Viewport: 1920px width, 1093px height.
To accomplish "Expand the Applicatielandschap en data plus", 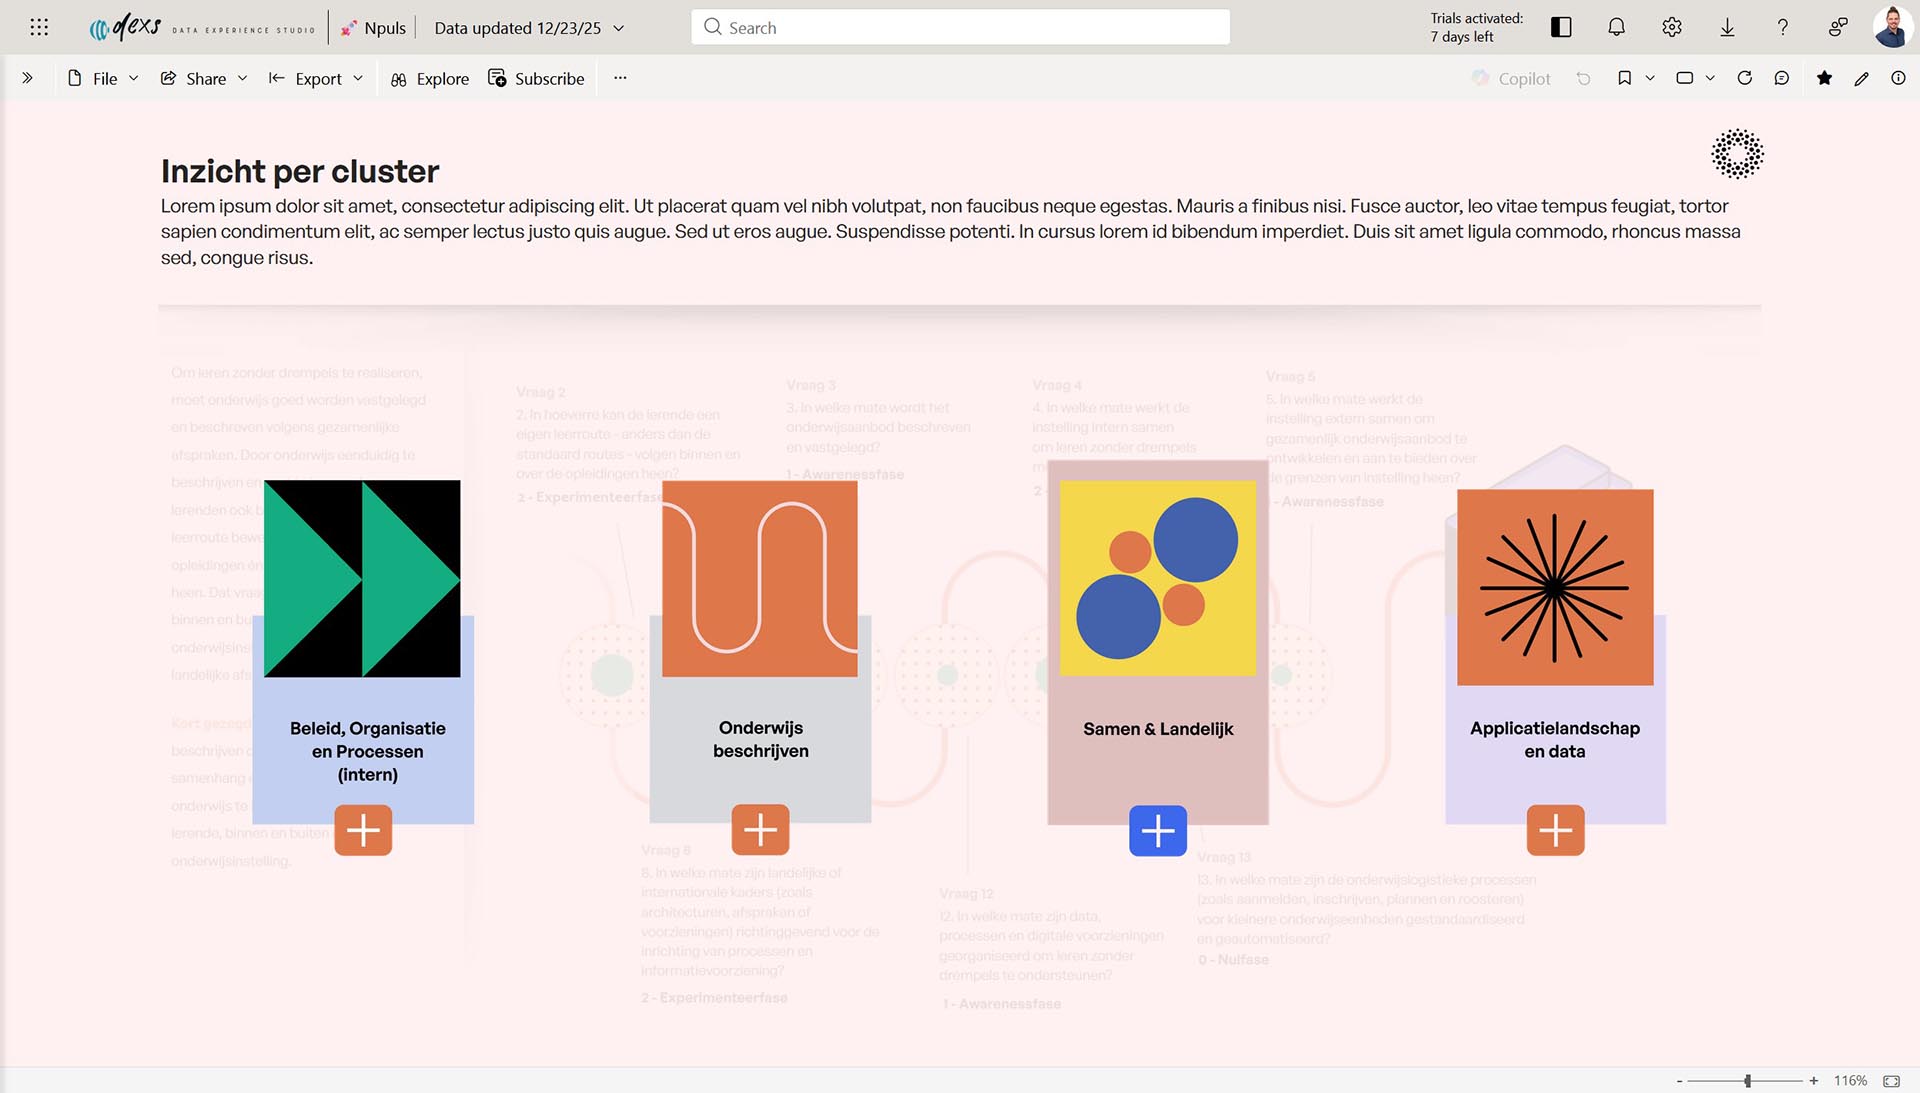I will coord(1555,830).
